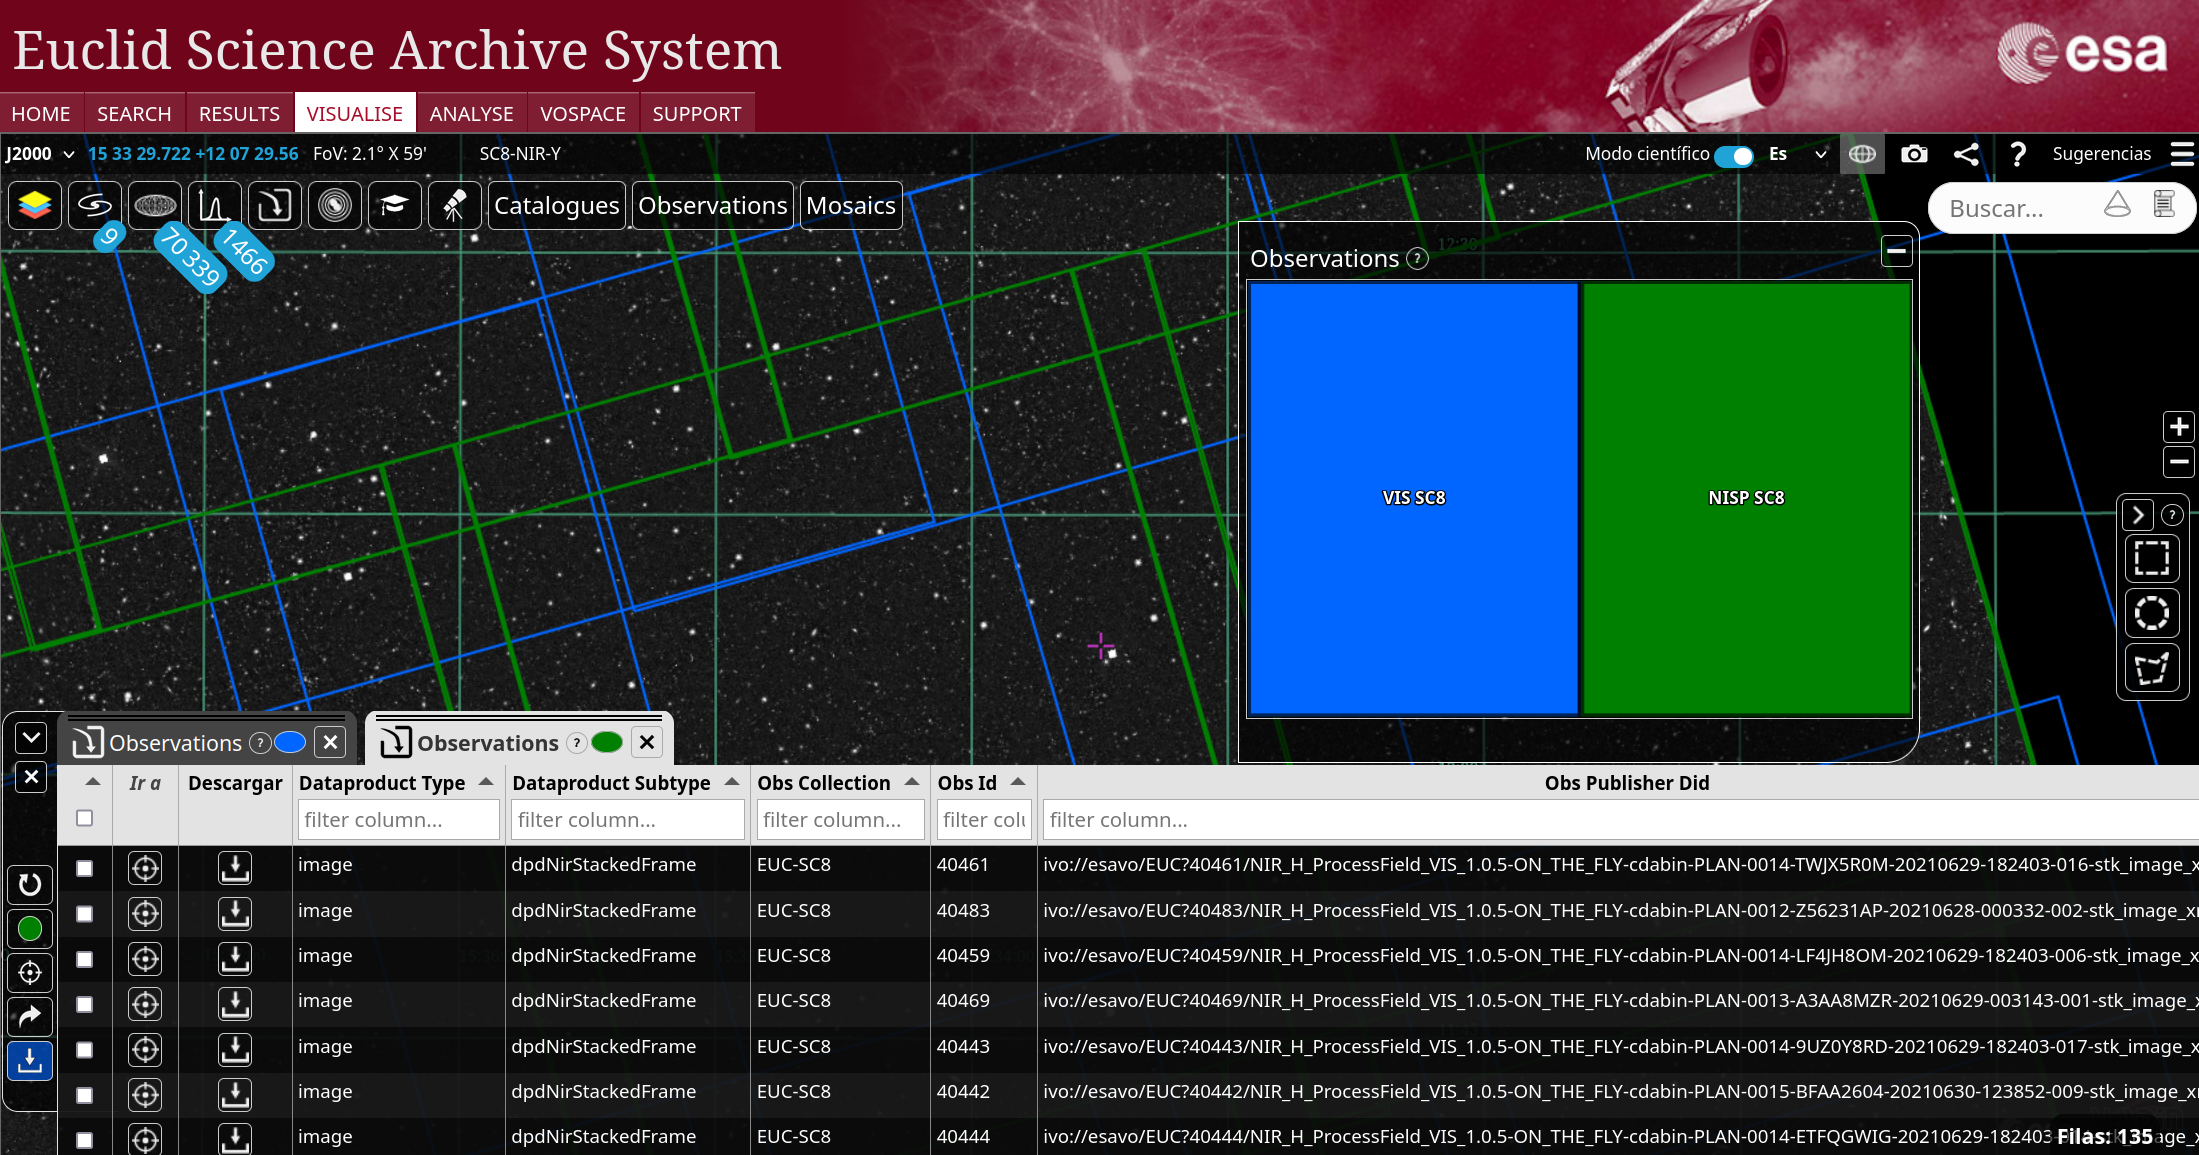Sort by Dataproduct Subtype column arrow

tap(732, 782)
